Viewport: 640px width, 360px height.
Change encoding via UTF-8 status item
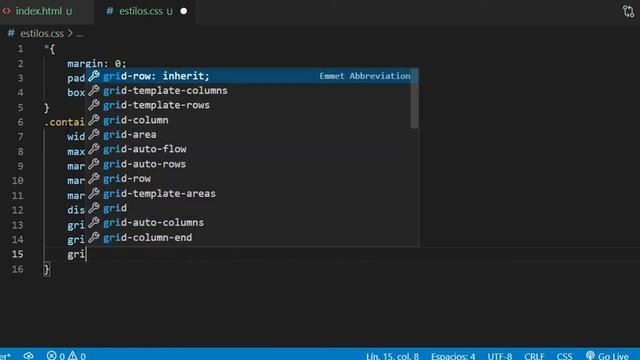pyautogui.click(x=500, y=356)
